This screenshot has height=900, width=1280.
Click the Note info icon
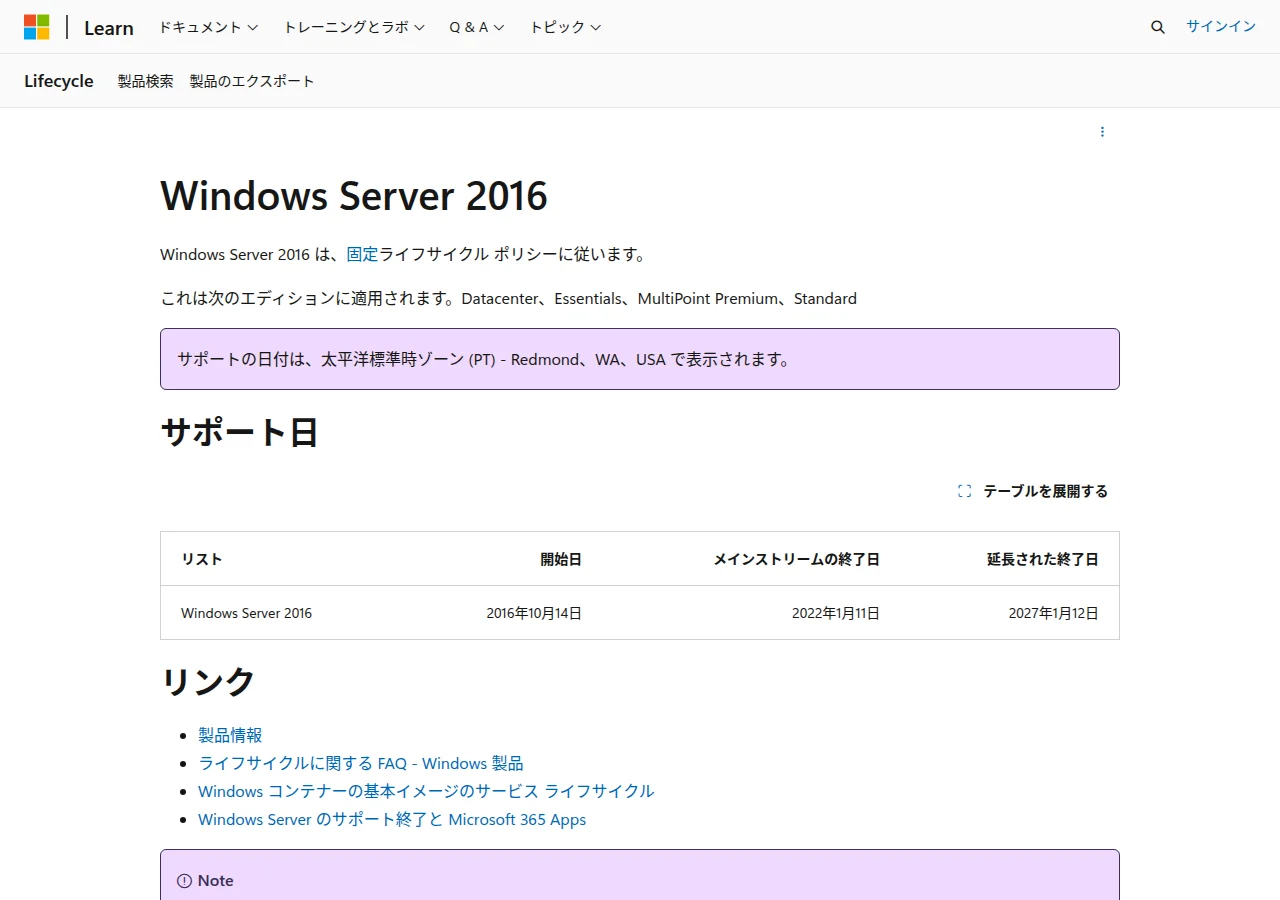(x=184, y=881)
